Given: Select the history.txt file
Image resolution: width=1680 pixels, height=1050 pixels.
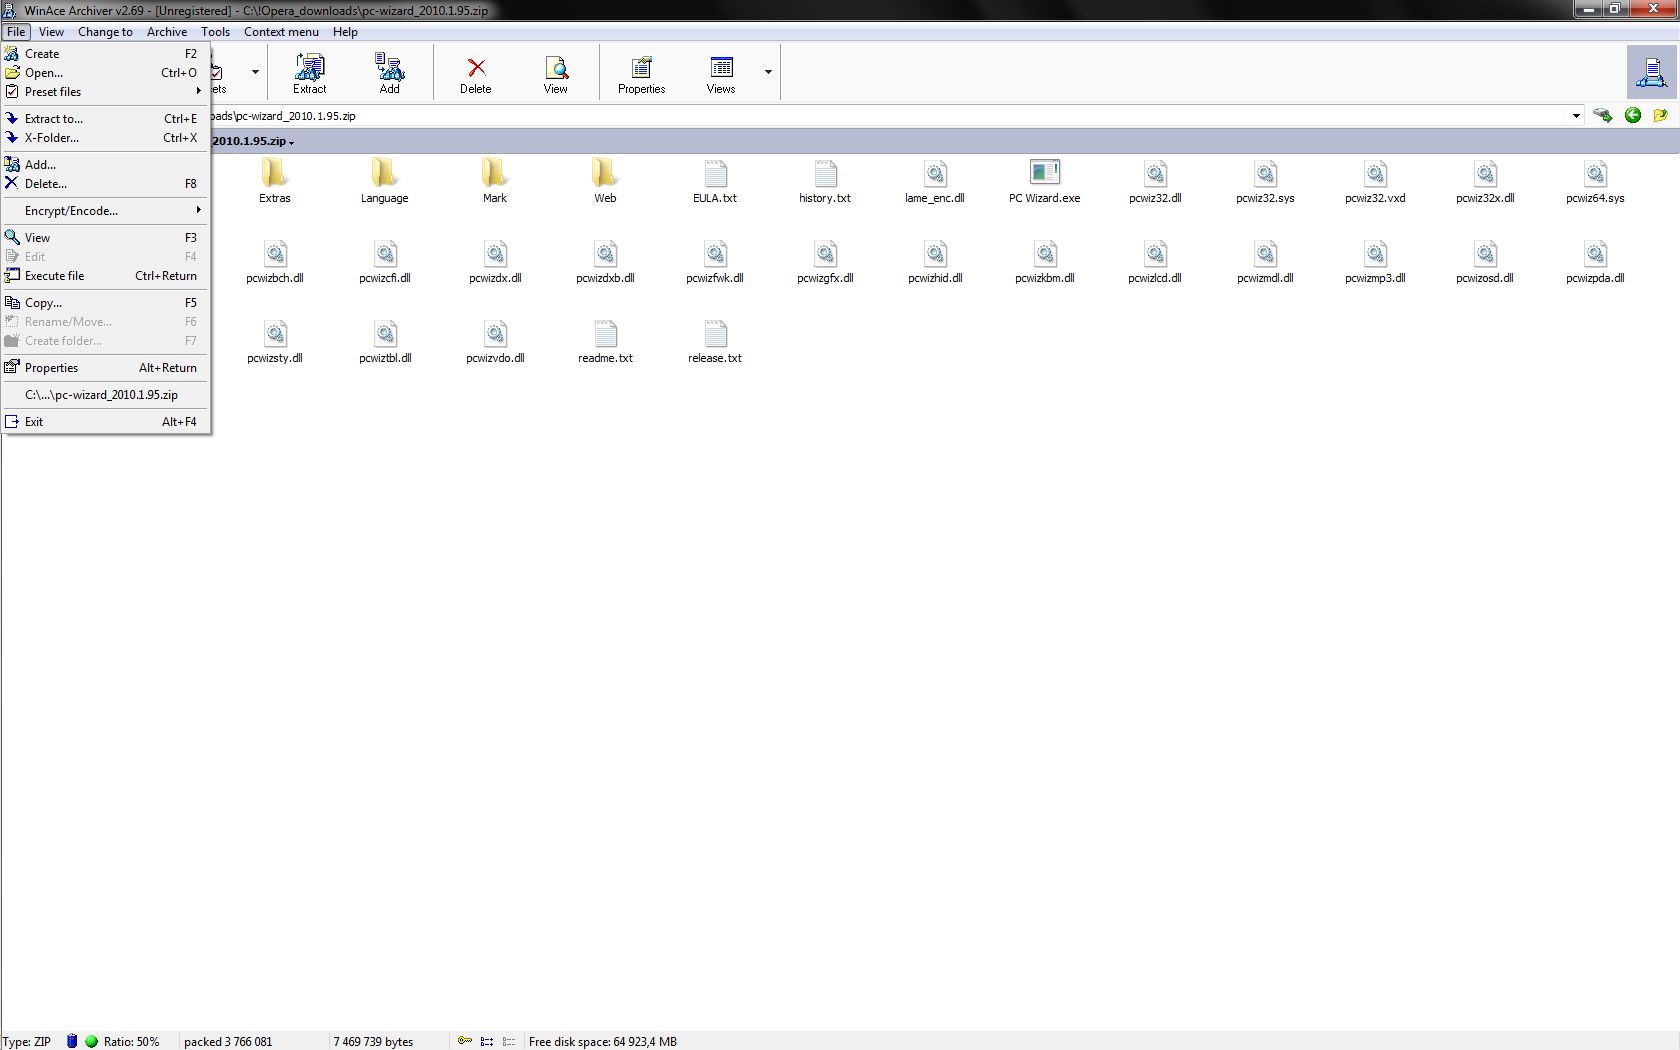Looking at the screenshot, I should click(825, 180).
